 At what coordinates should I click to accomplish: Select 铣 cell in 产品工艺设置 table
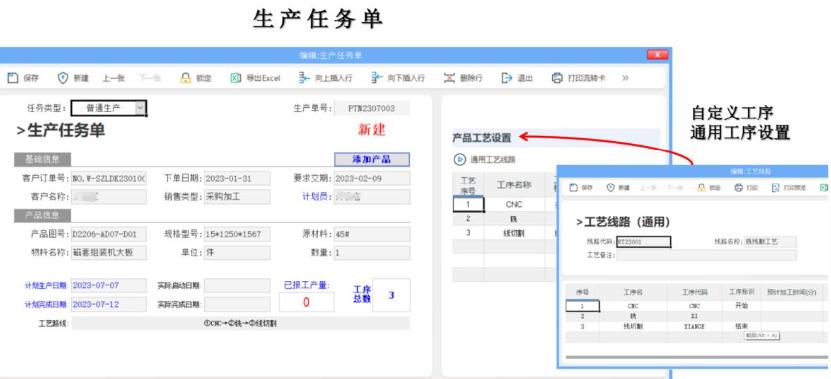tap(514, 218)
